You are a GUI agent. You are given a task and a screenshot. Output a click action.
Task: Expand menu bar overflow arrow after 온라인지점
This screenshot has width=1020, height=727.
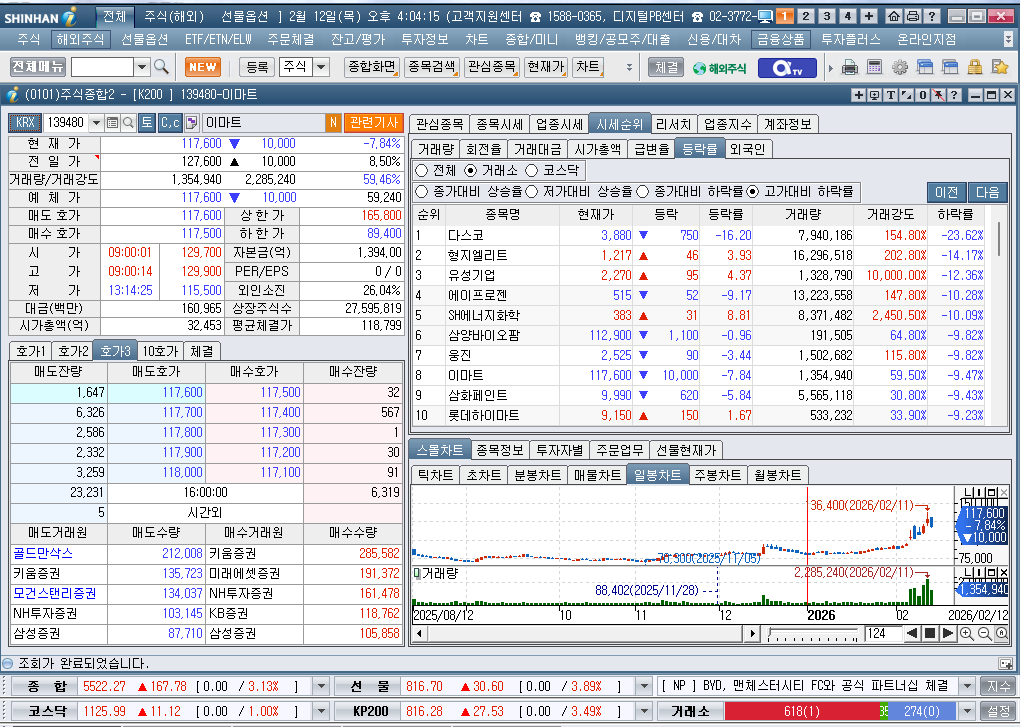pos(1008,40)
